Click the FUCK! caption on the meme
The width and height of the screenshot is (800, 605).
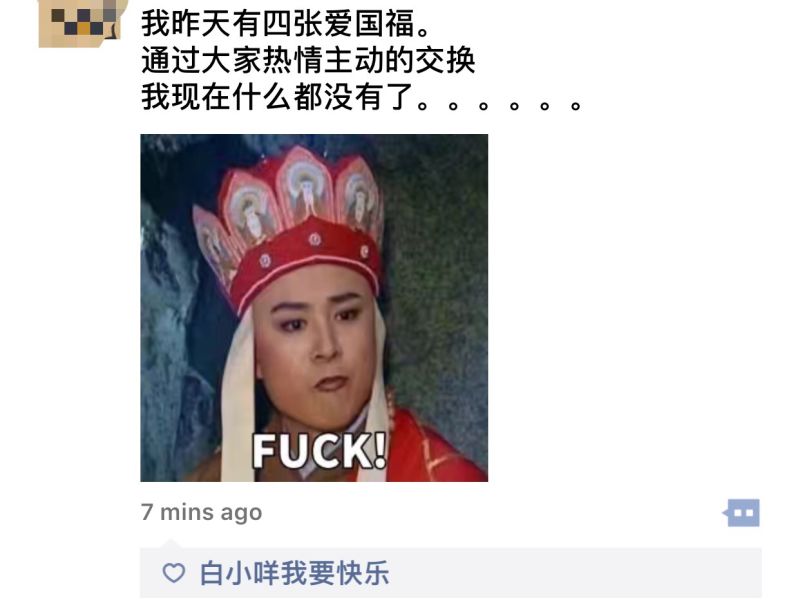pos(320,450)
